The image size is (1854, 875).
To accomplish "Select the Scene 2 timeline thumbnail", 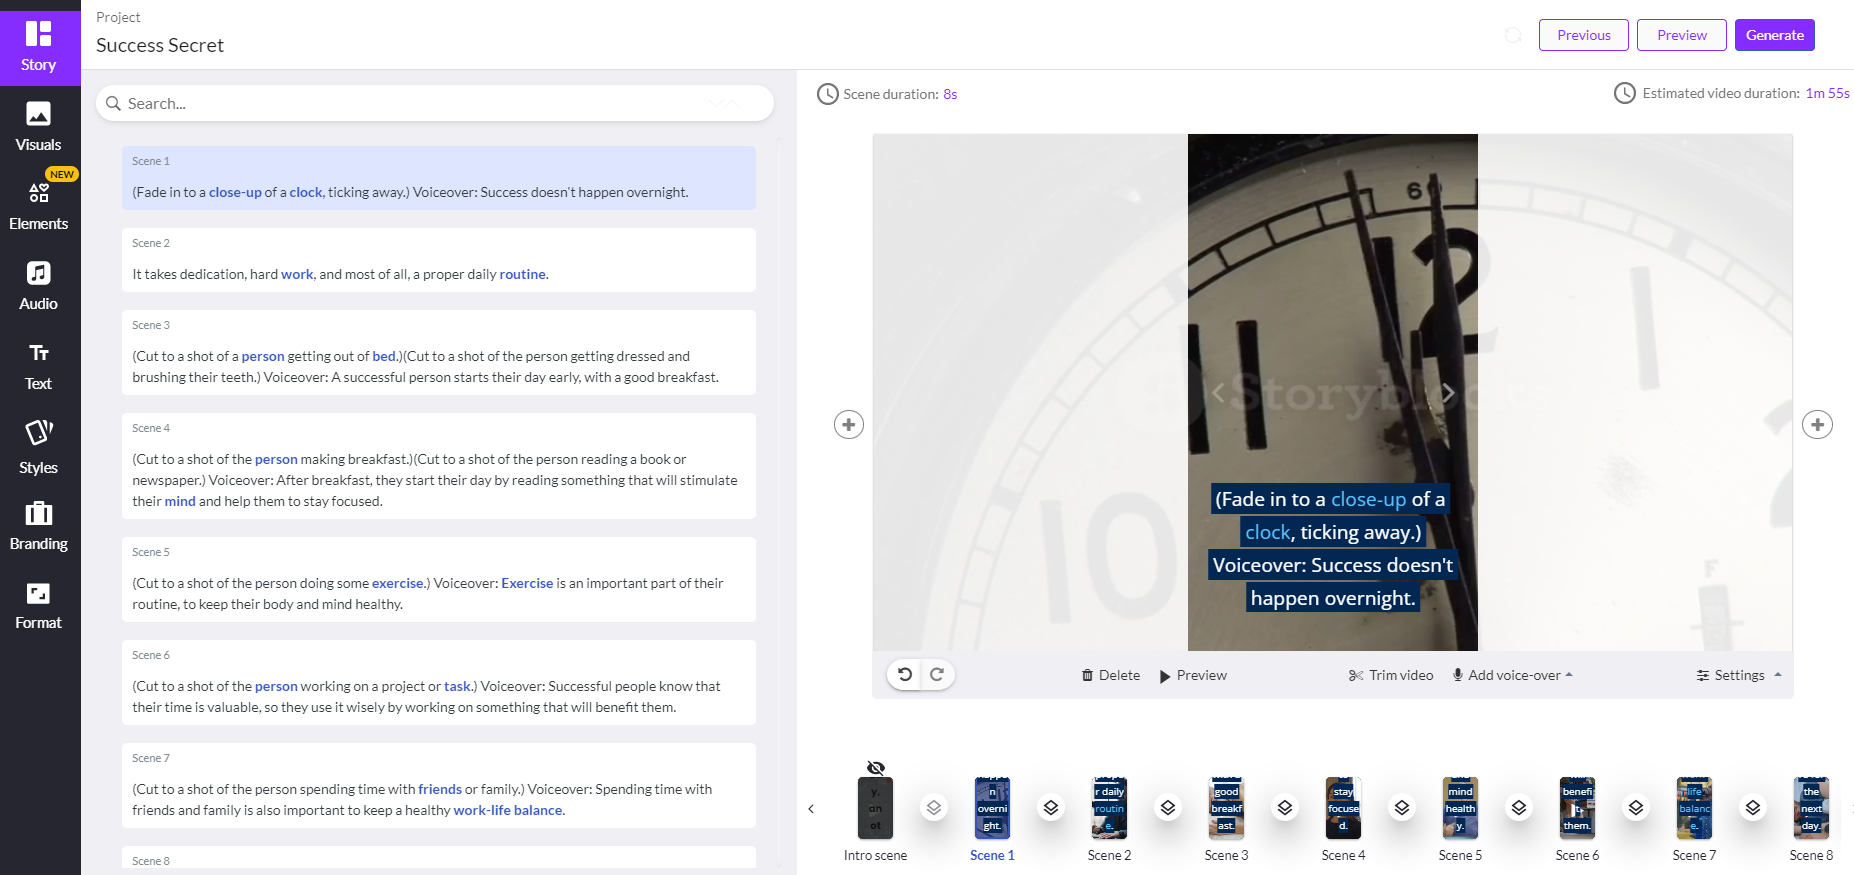I will pyautogui.click(x=1109, y=808).
